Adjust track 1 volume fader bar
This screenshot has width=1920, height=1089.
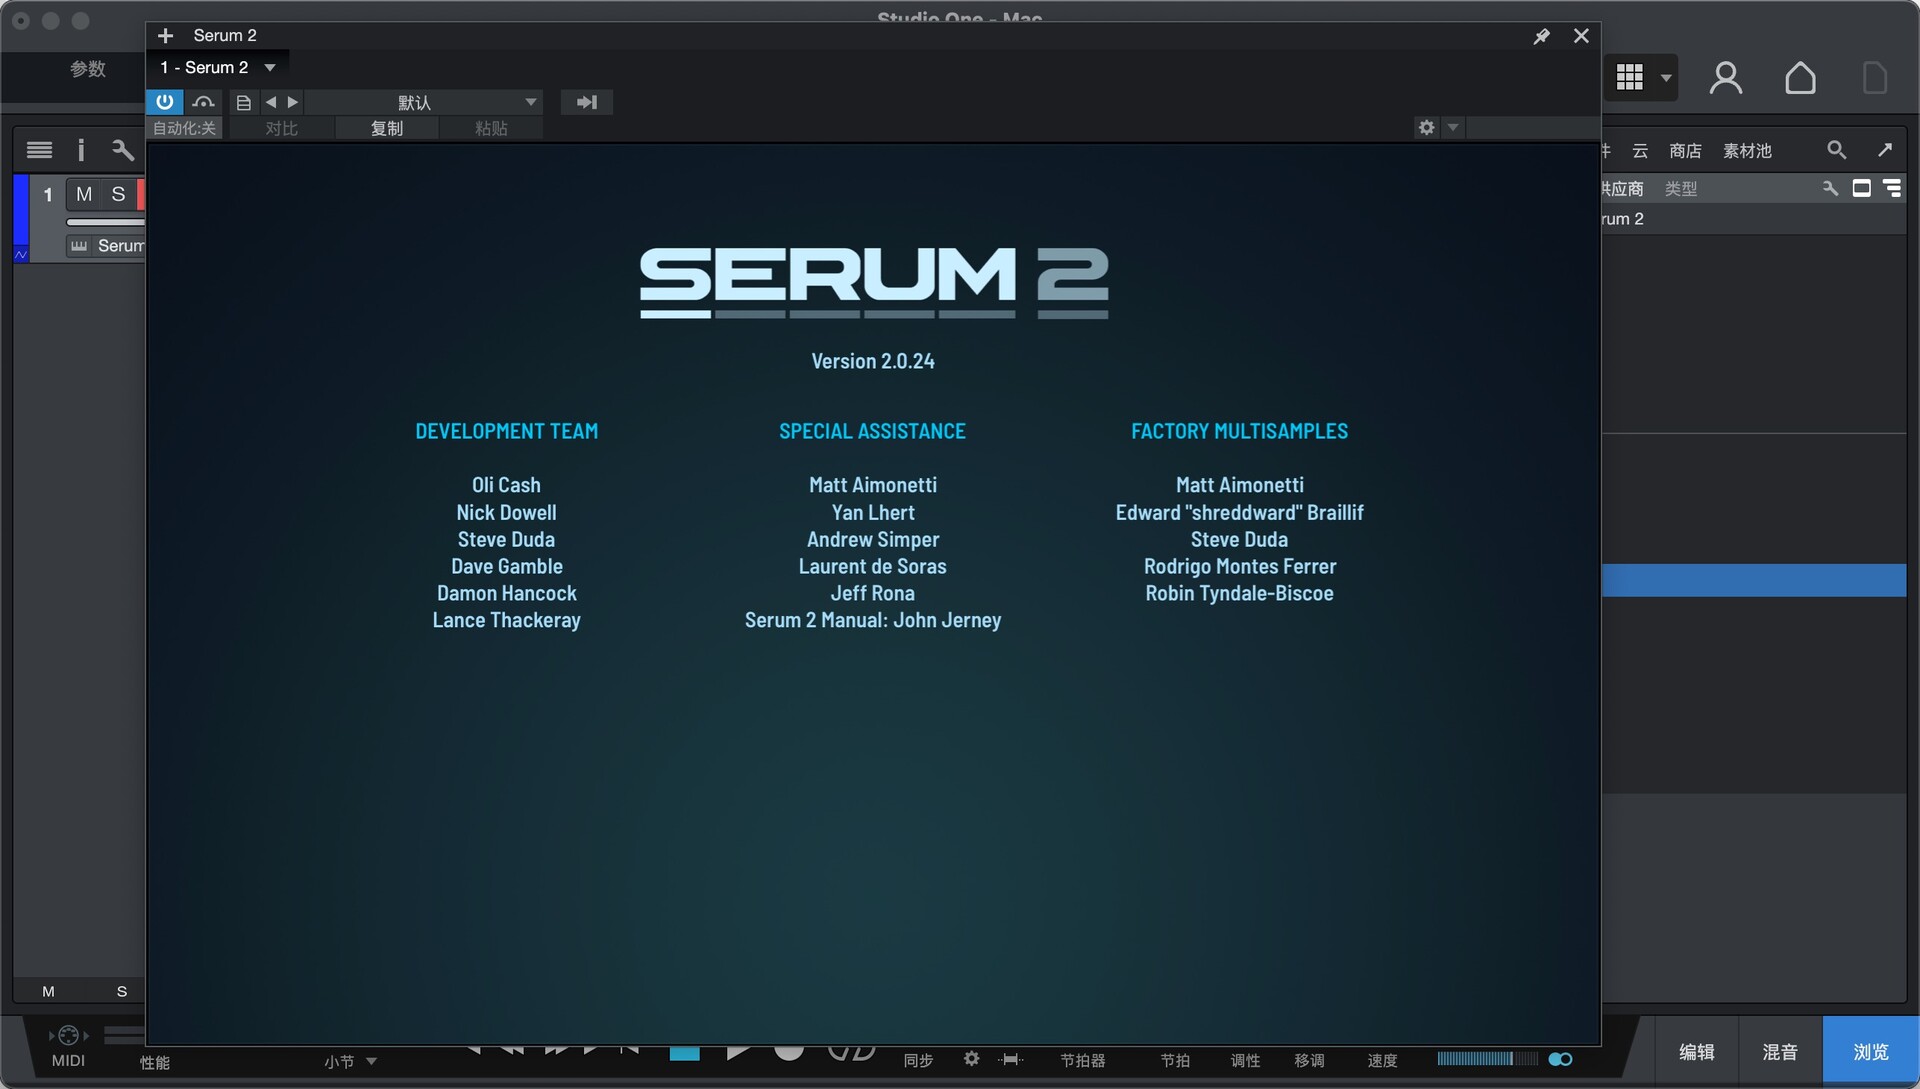[x=105, y=222]
